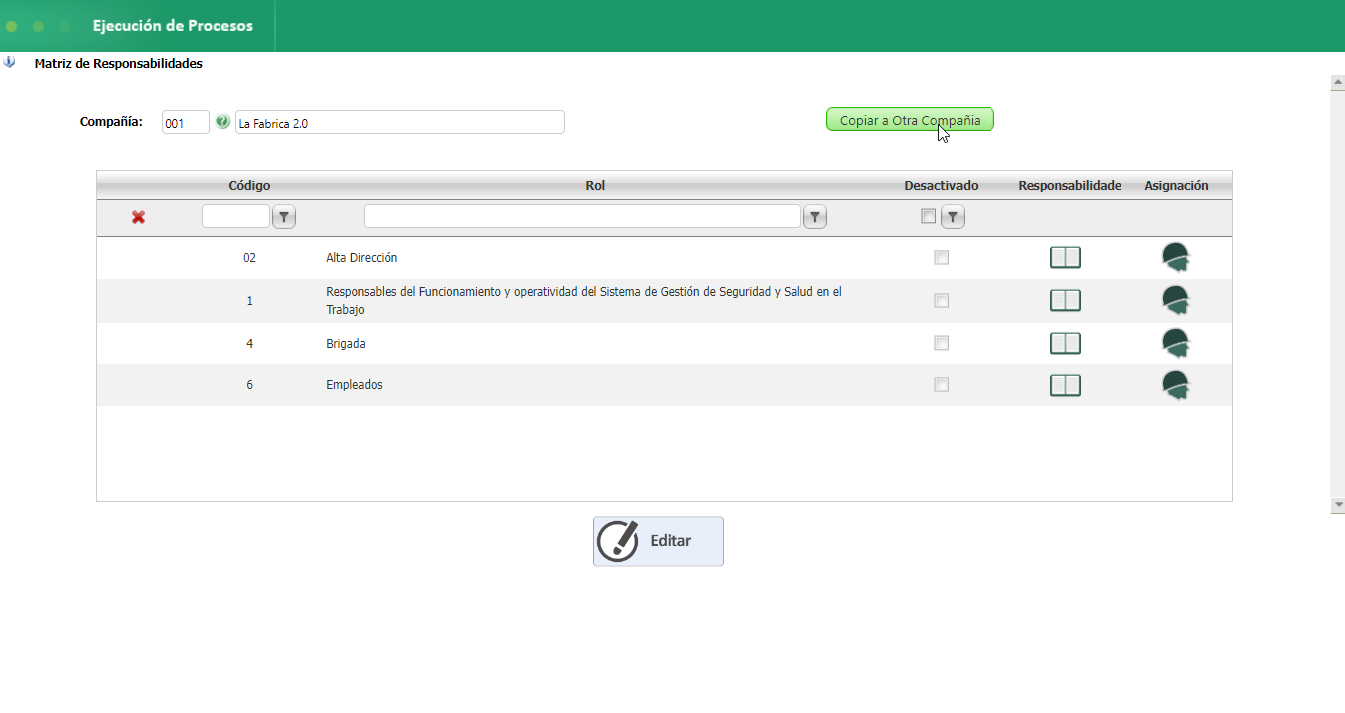Click the Desactivado filter funnel icon
The width and height of the screenshot is (1345, 713).
pyautogui.click(x=953, y=217)
